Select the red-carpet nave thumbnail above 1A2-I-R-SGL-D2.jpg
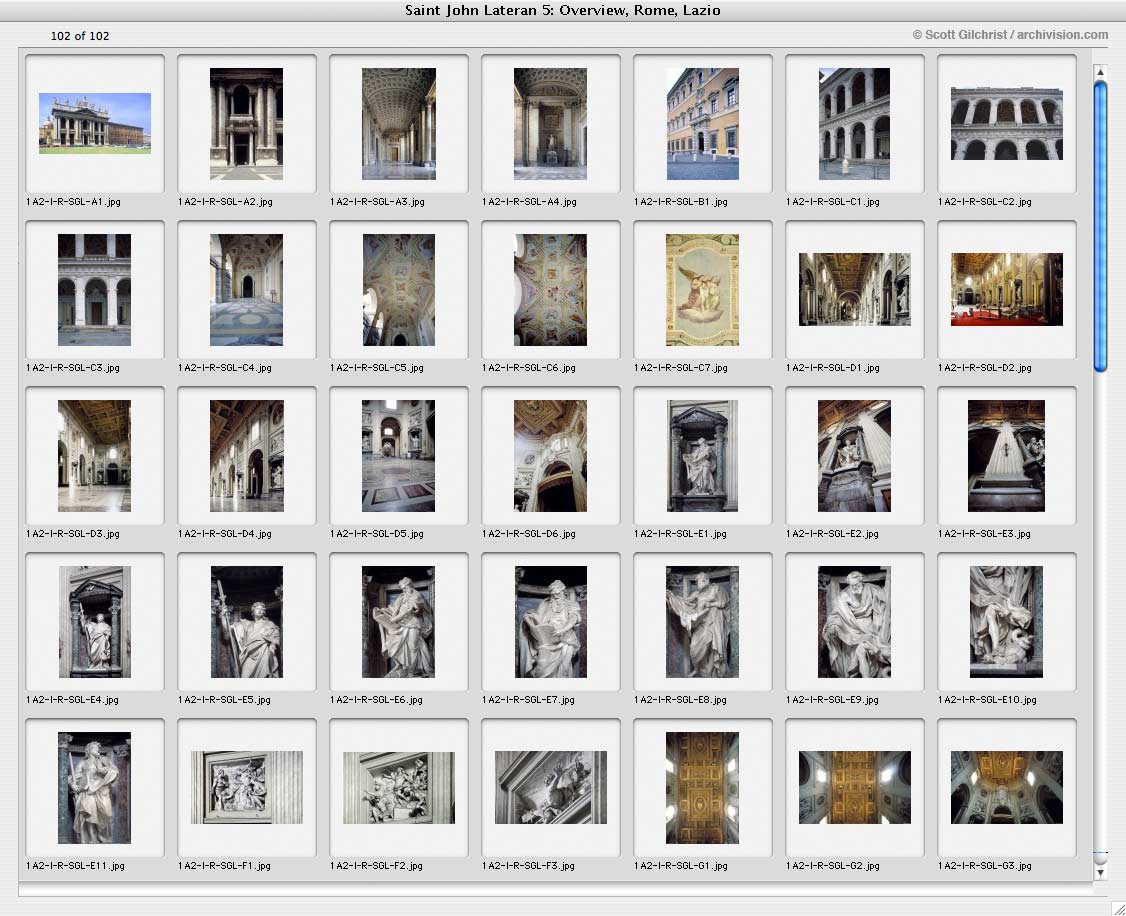 click(x=1007, y=289)
